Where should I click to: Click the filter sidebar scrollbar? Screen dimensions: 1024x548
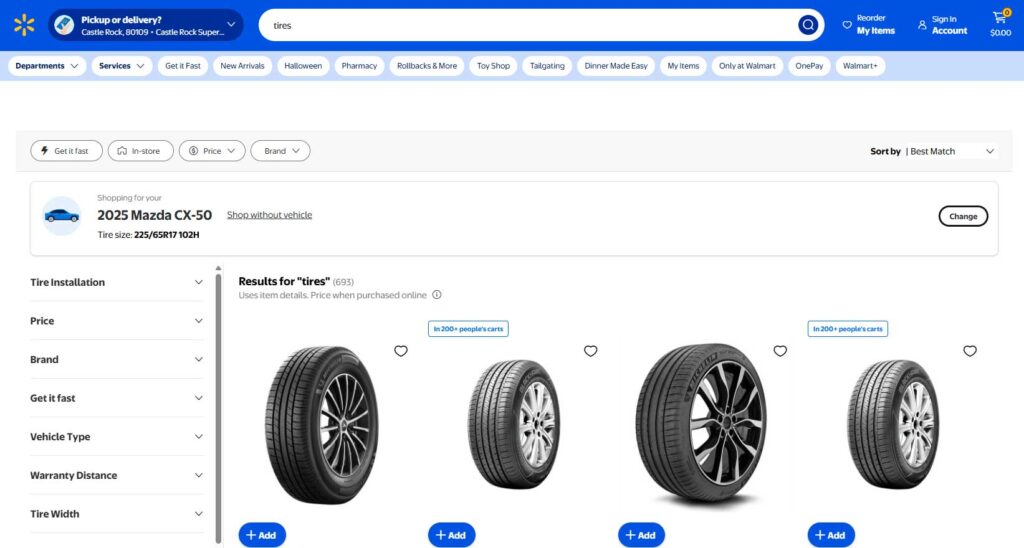pos(218,400)
